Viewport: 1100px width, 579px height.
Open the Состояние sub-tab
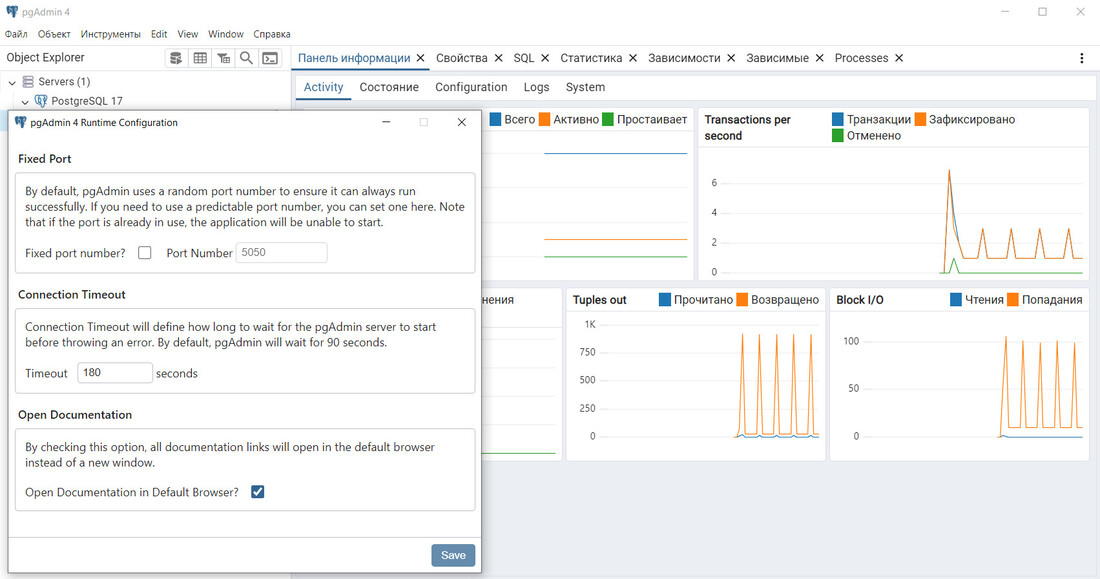pos(389,87)
